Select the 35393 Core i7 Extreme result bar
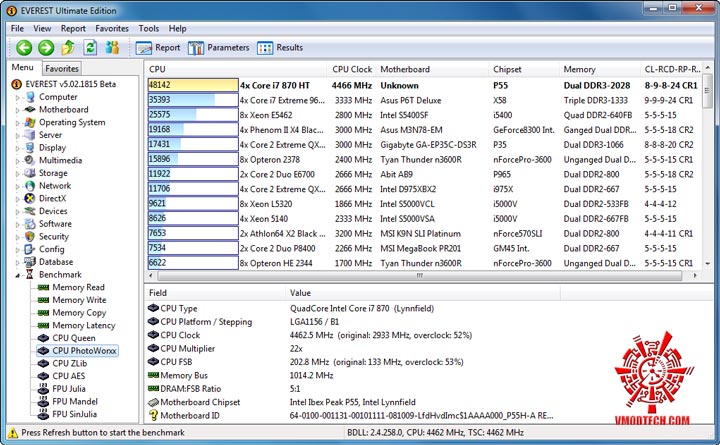 click(193, 100)
